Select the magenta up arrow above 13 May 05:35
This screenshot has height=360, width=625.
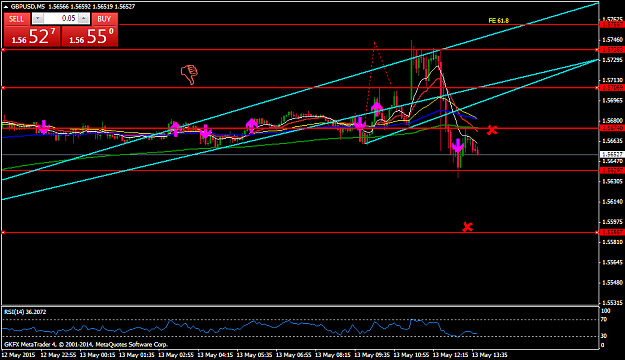[252, 125]
